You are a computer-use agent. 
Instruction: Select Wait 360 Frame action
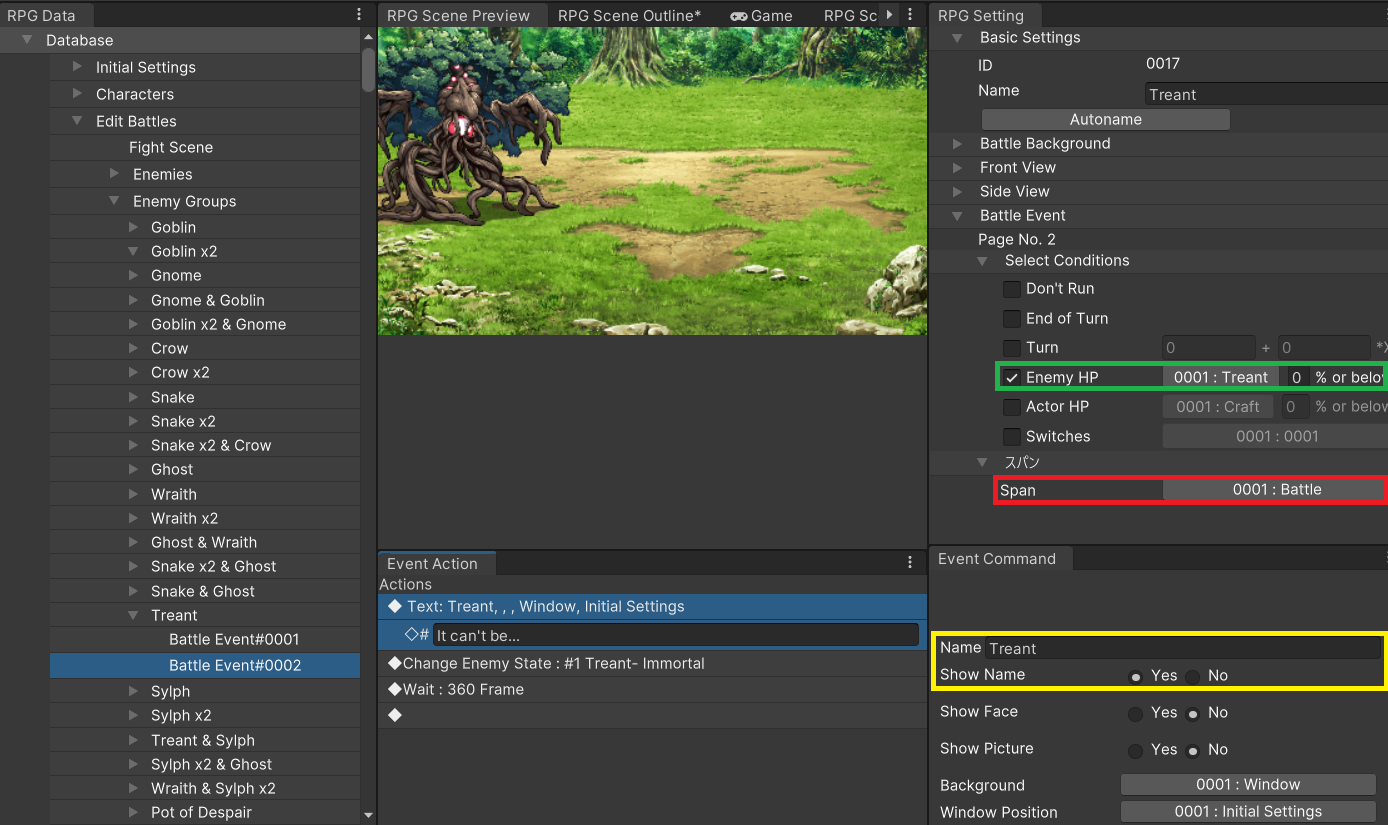coord(652,689)
